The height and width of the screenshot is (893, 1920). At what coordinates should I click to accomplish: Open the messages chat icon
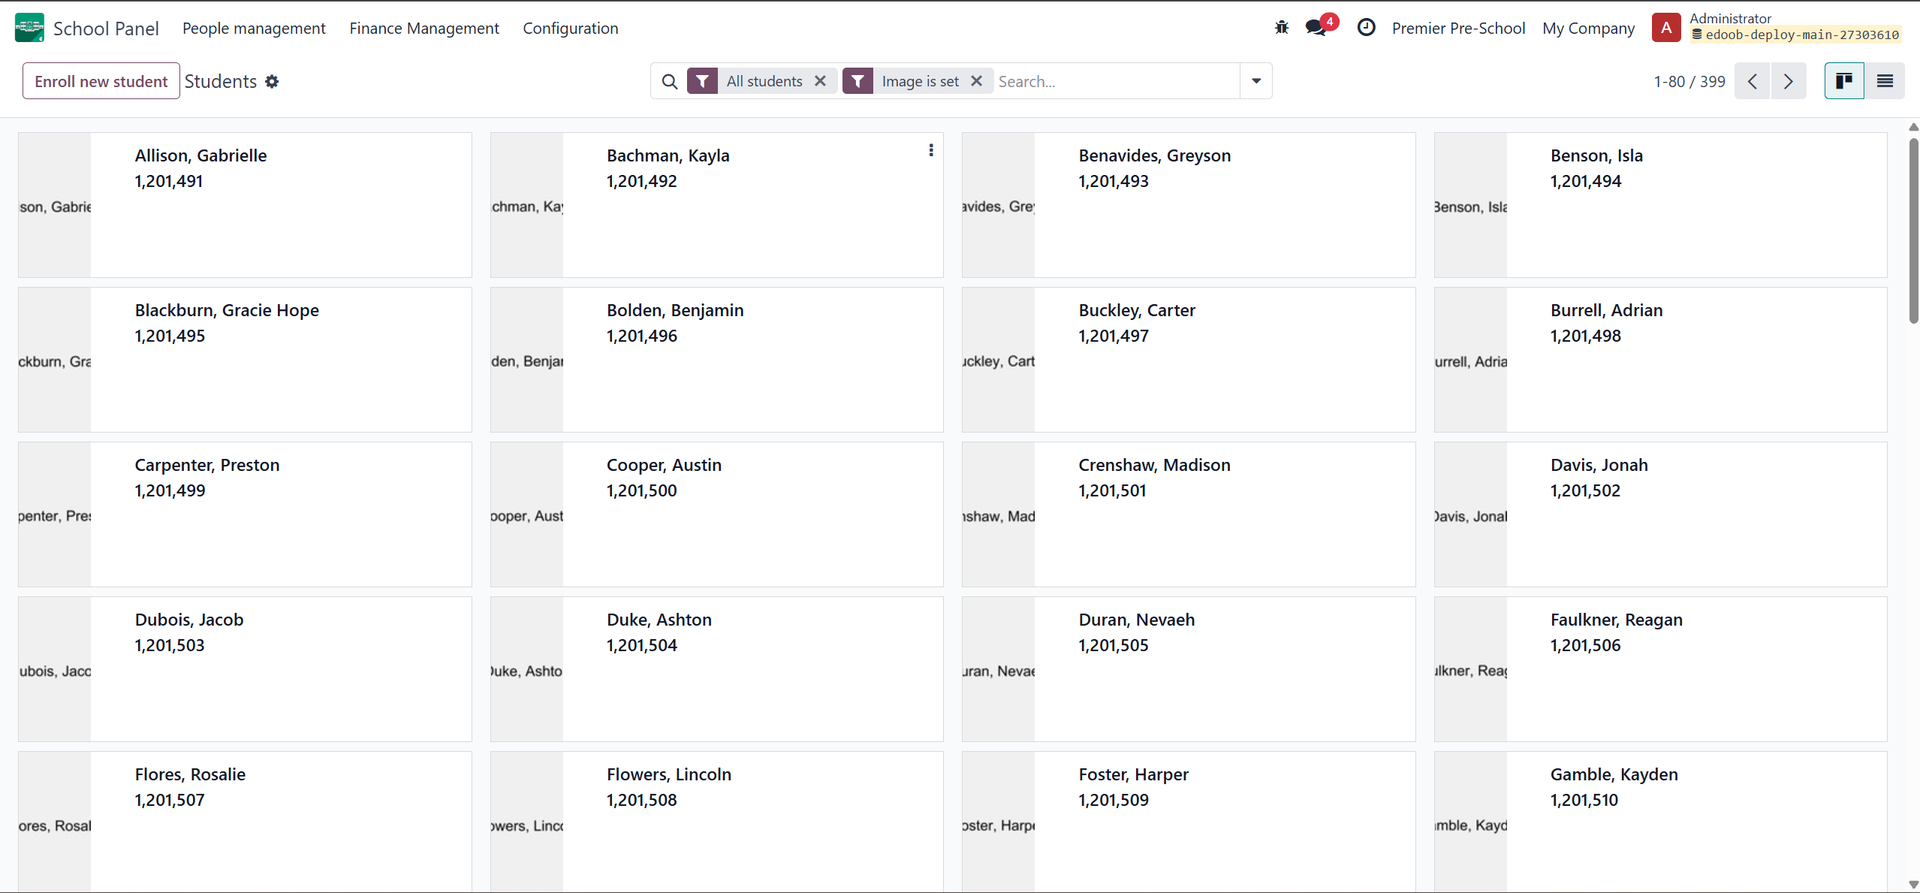click(1317, 28)
